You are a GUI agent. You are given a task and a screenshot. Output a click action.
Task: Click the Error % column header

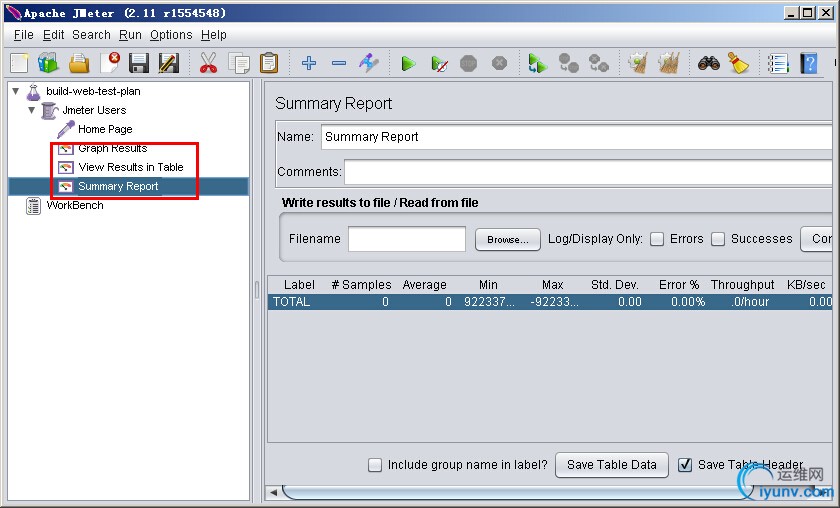click(679, 285)
